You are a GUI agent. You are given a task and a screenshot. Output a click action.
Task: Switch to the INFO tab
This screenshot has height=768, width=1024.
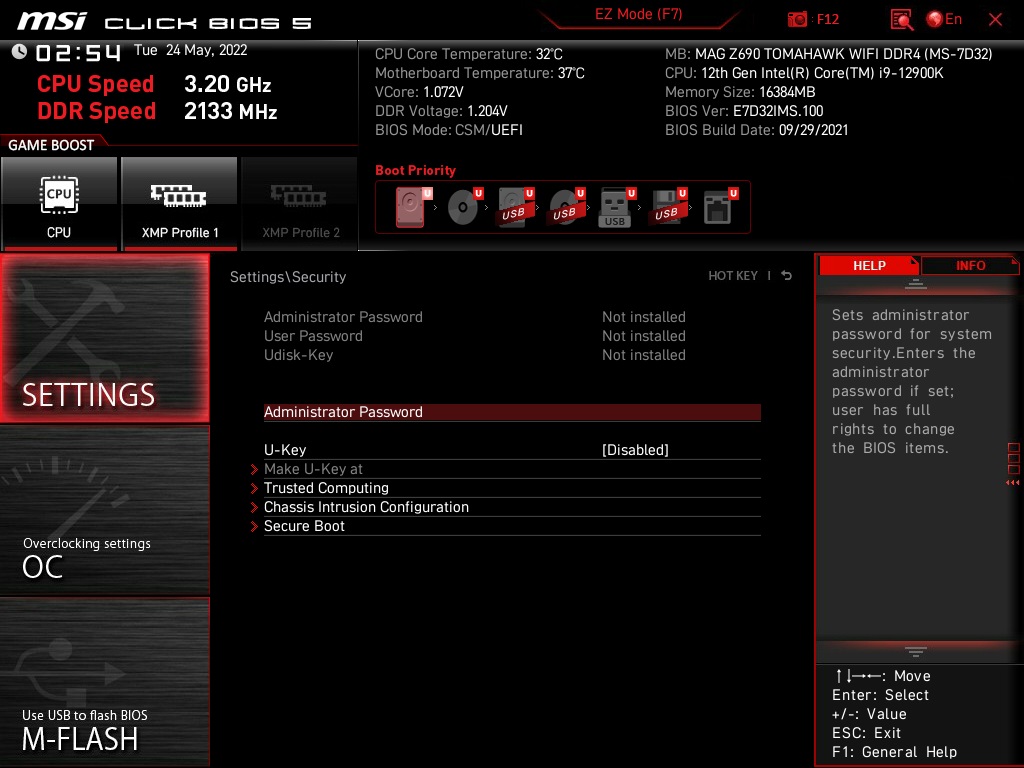pyautogui.click(x=970, y=265)
